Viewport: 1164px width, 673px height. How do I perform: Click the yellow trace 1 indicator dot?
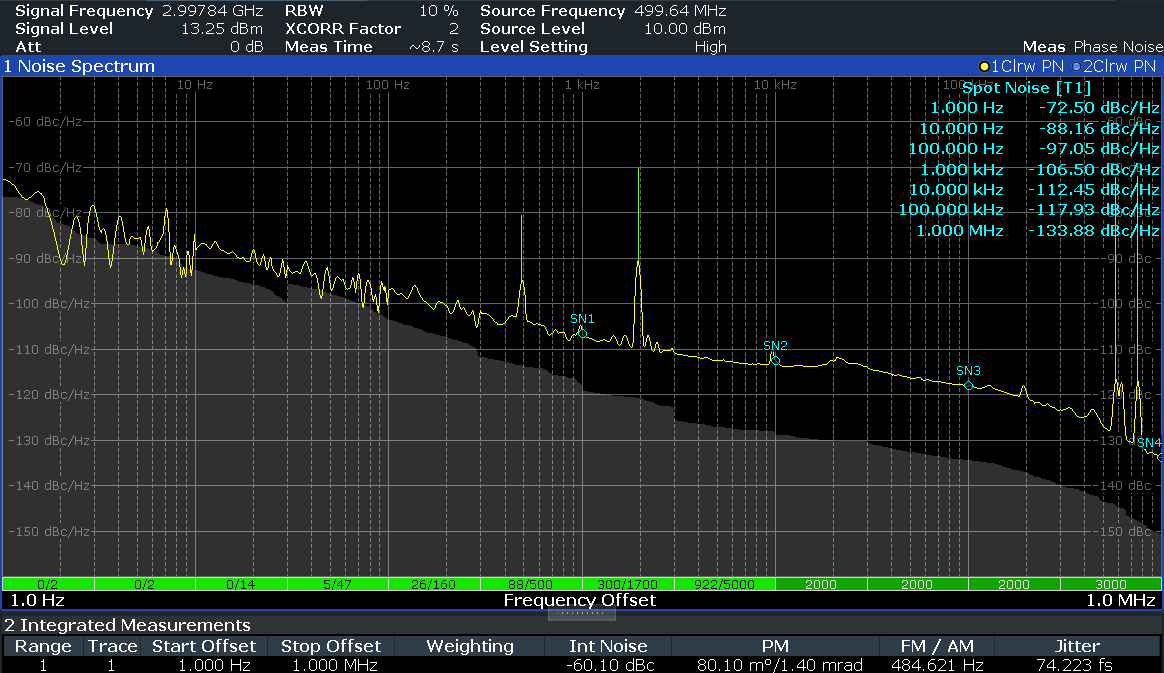tap(984, 66)
